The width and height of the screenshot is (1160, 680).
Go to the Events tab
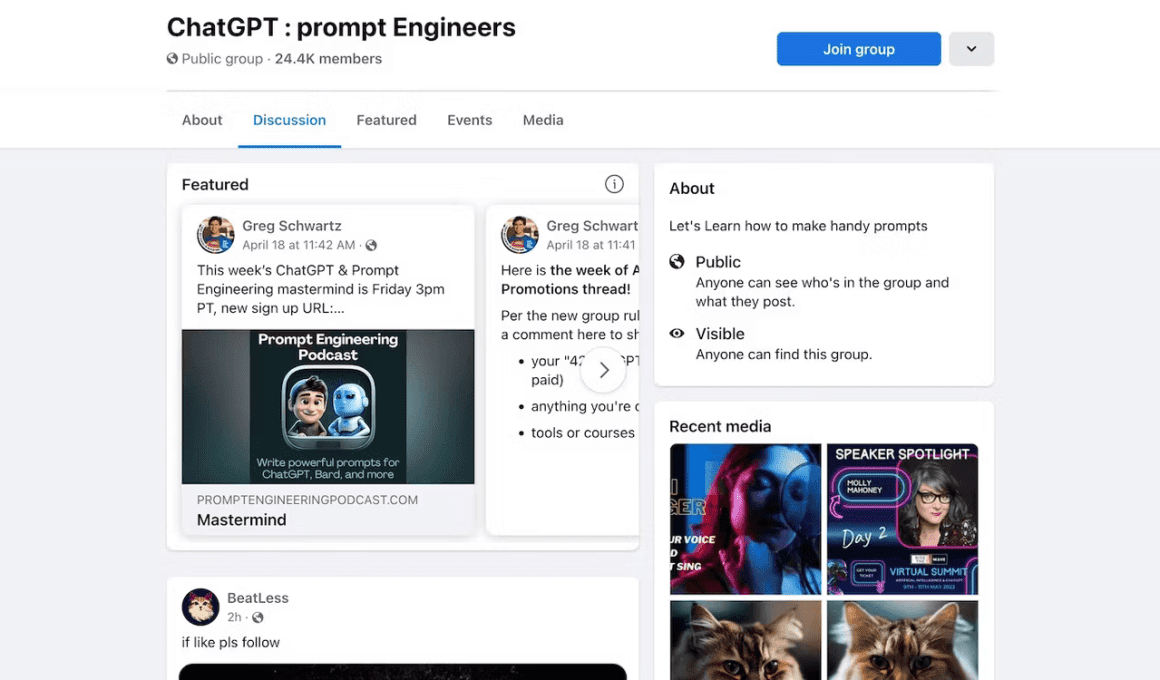469,120
